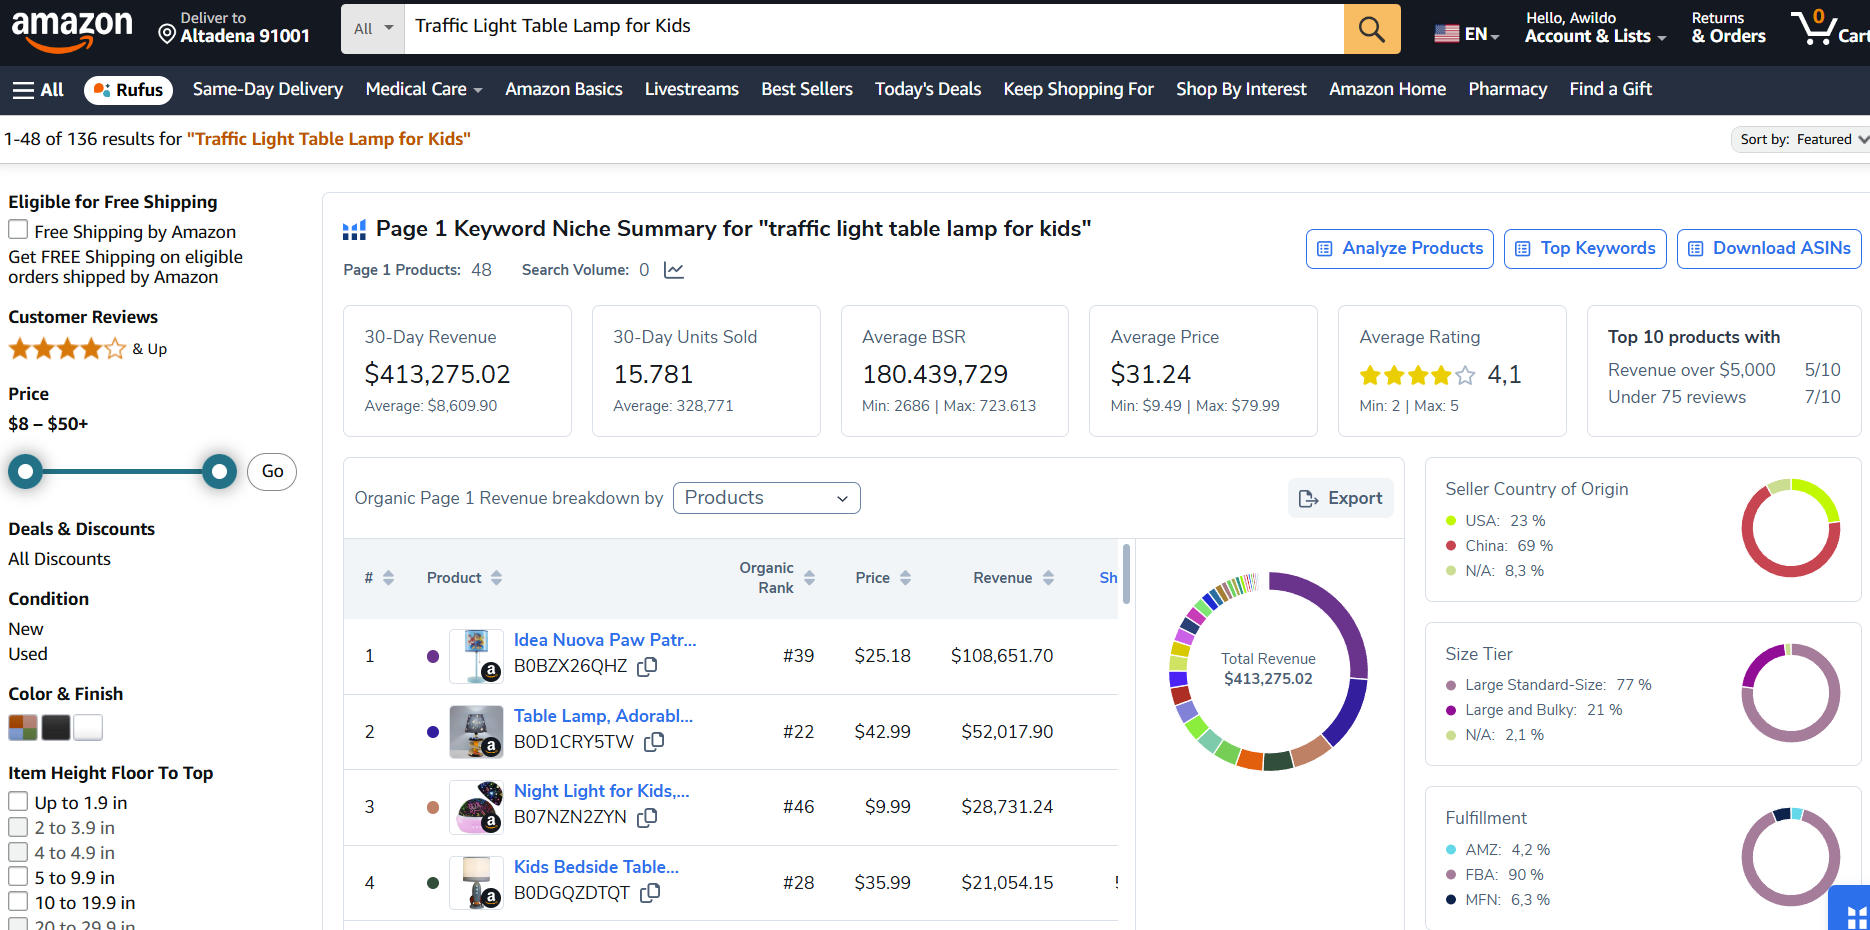Click the Table Lamp, Adorabl product thumbnail
Viewport: 1870px width, 930px height.
[476, 732]
